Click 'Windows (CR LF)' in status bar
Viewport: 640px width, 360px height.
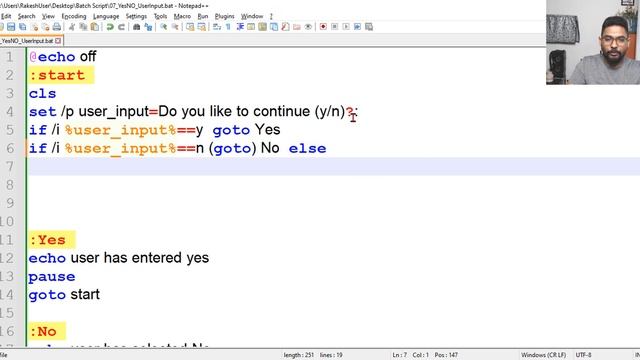point(543,355)
